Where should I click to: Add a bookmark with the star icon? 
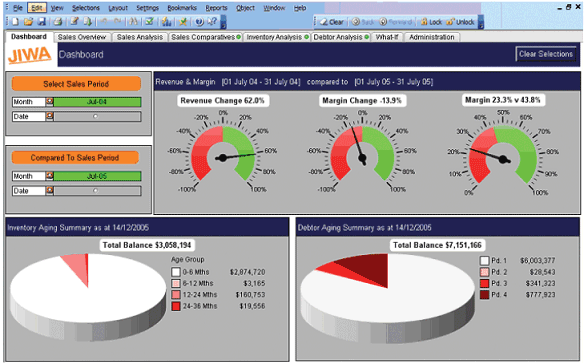tap(183, 22)
